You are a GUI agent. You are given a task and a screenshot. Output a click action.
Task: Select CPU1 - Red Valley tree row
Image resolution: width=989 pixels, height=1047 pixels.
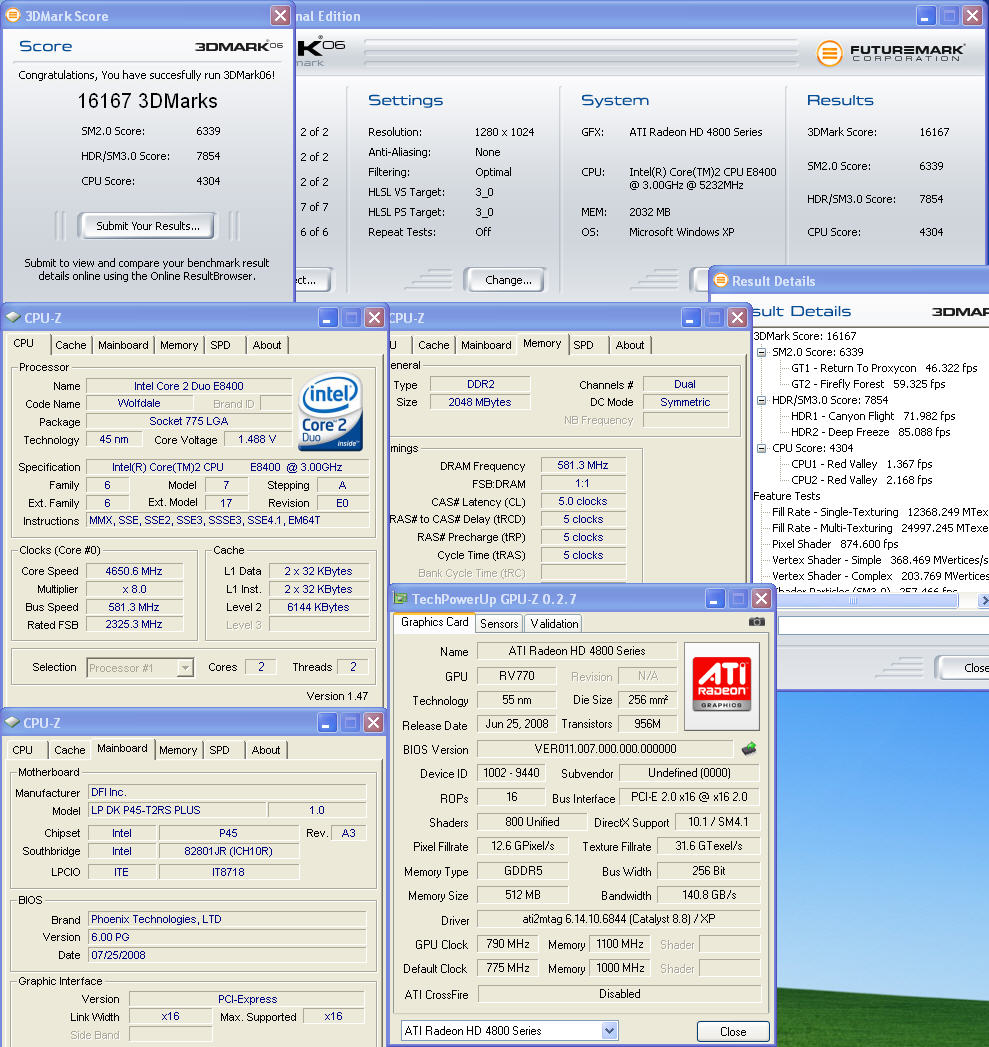coord(861,464)
